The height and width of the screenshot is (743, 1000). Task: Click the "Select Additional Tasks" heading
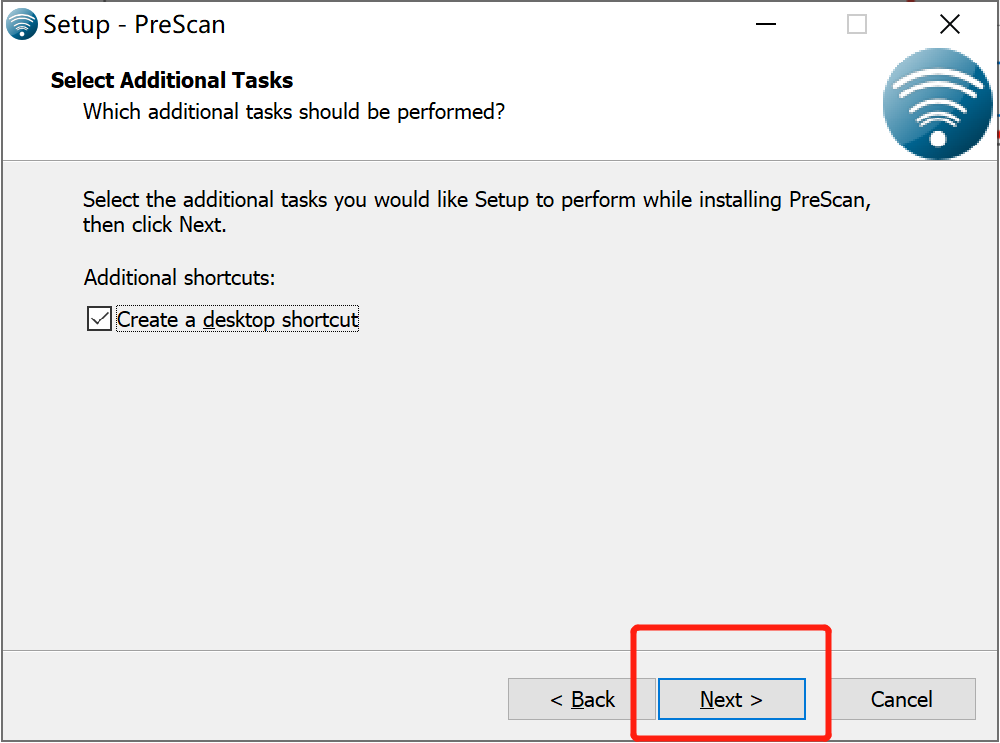click(172, 80)
